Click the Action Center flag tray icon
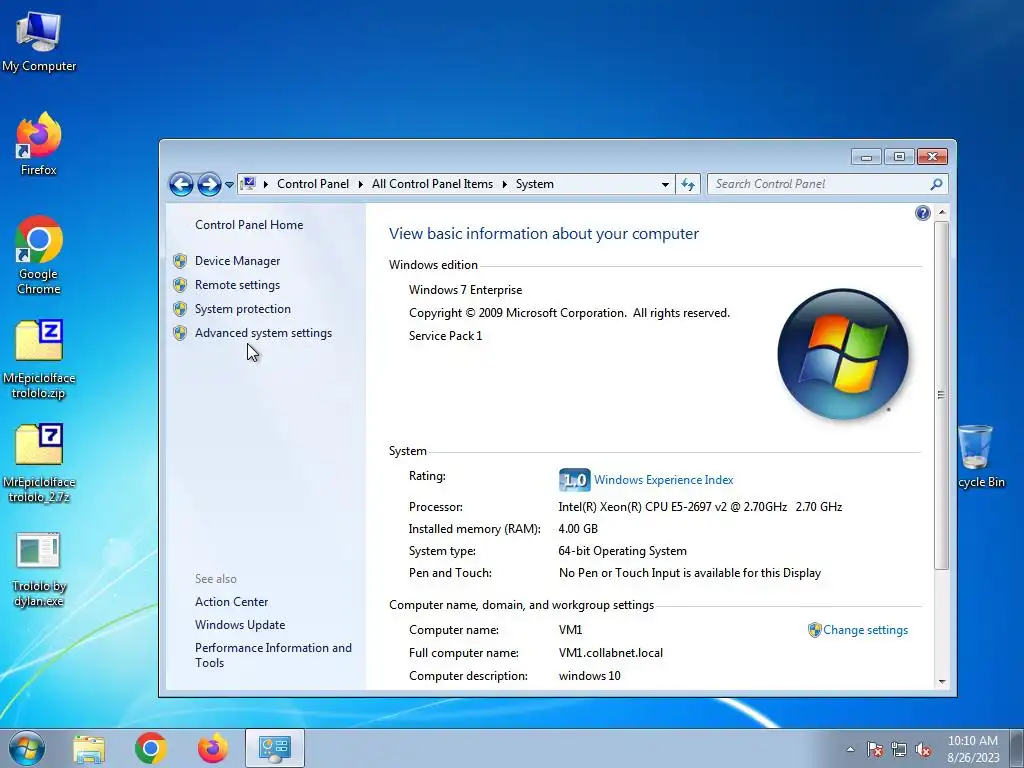Screen dimensions: 1024x768 coord(875,750)
